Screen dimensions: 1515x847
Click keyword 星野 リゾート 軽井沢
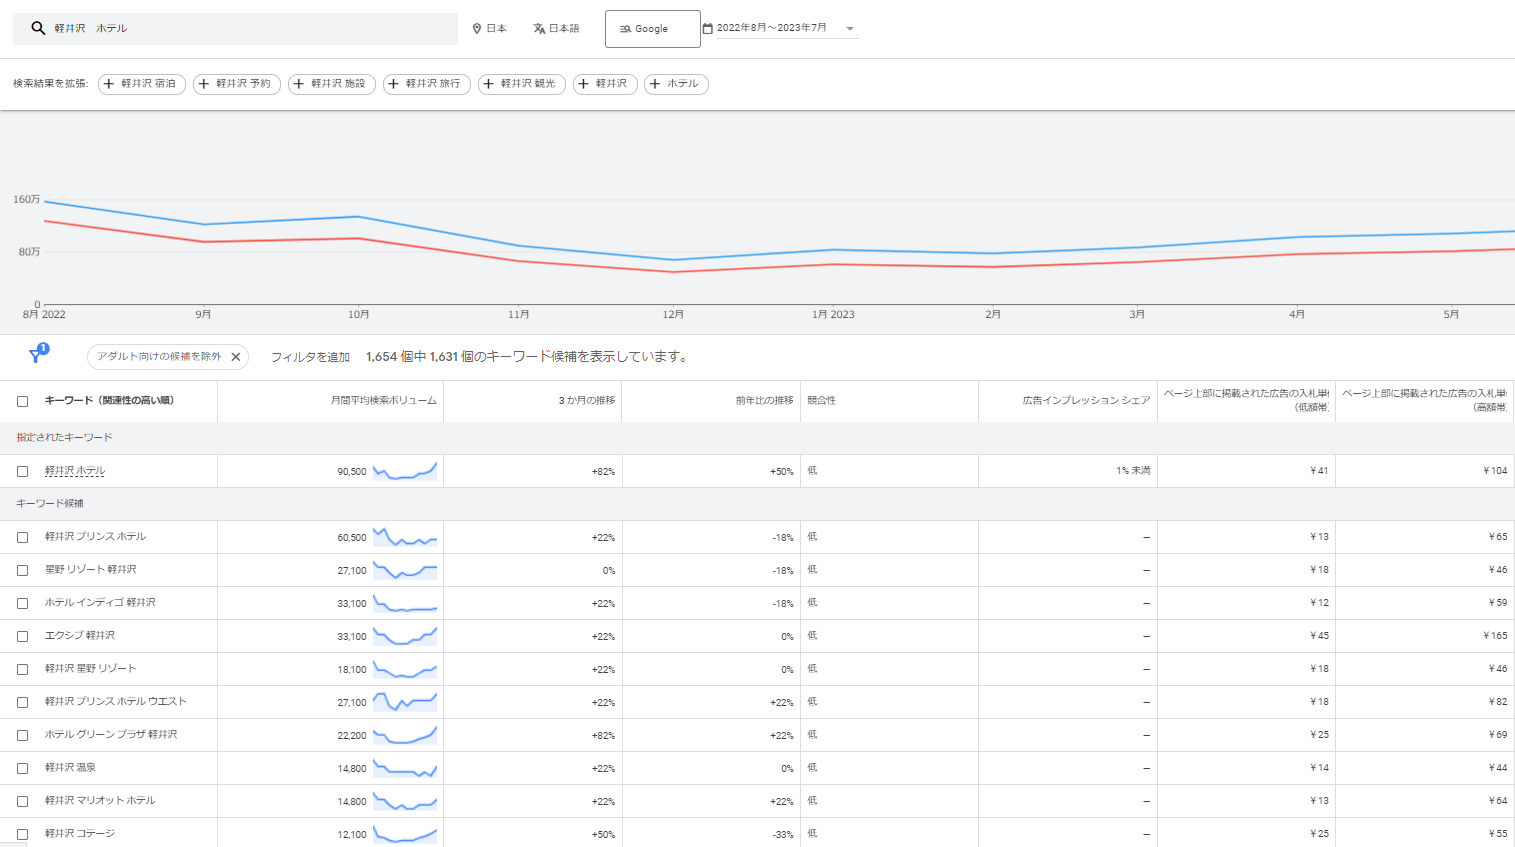tap(91, 570)
